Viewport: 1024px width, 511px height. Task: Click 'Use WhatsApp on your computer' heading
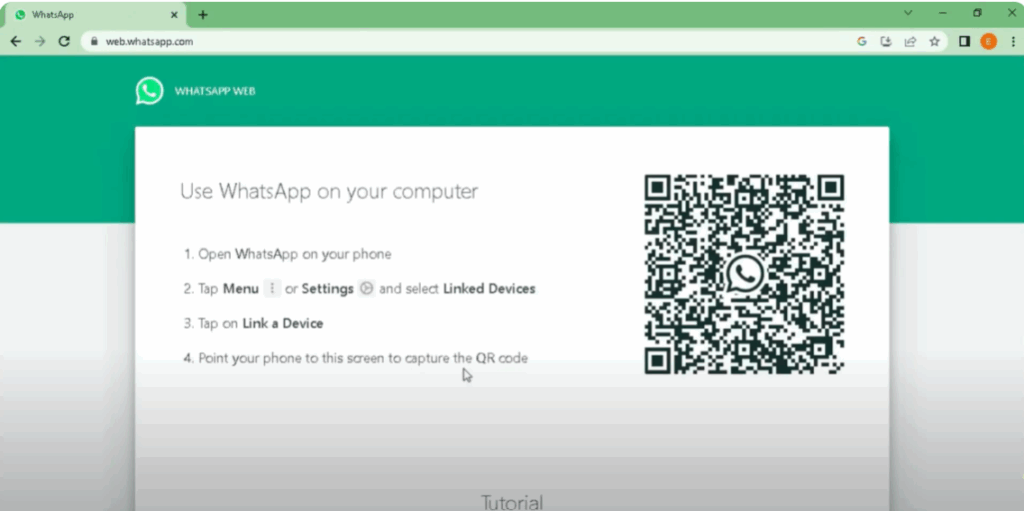(x=329, y=191)
